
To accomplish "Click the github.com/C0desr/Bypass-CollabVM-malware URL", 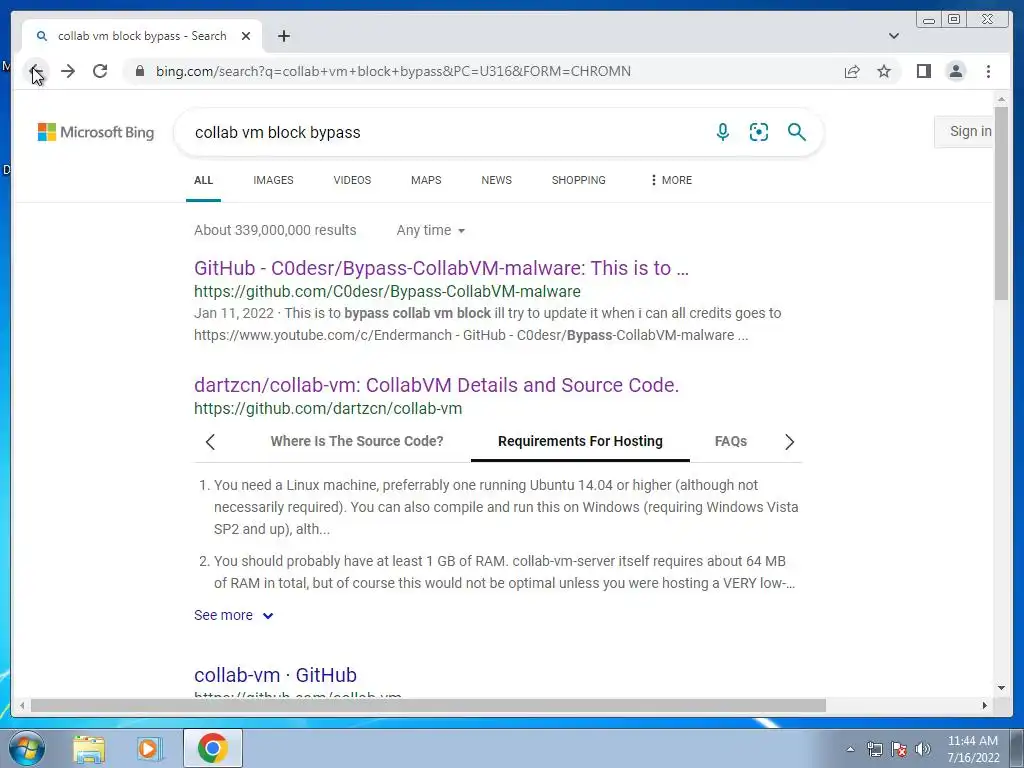I will [387, 291].
